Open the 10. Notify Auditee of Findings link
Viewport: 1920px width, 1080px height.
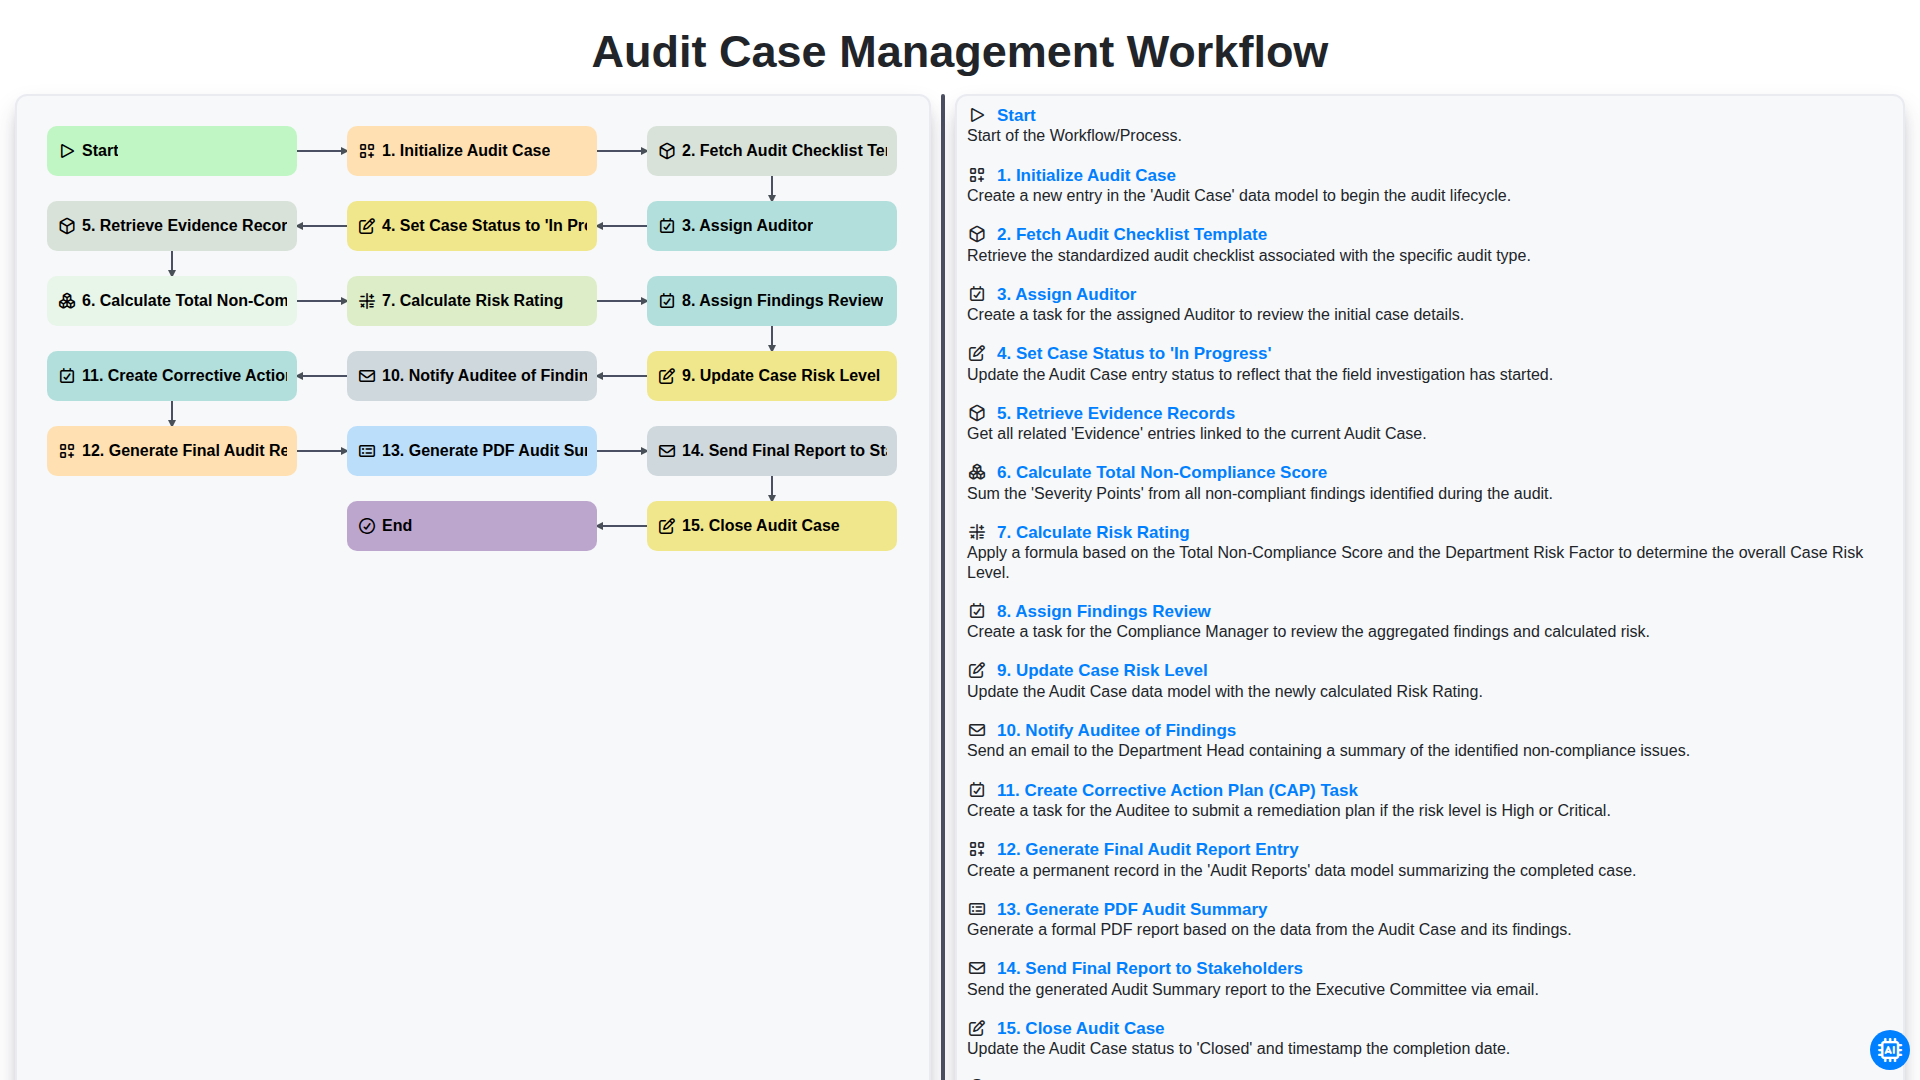coord(1116,730)
